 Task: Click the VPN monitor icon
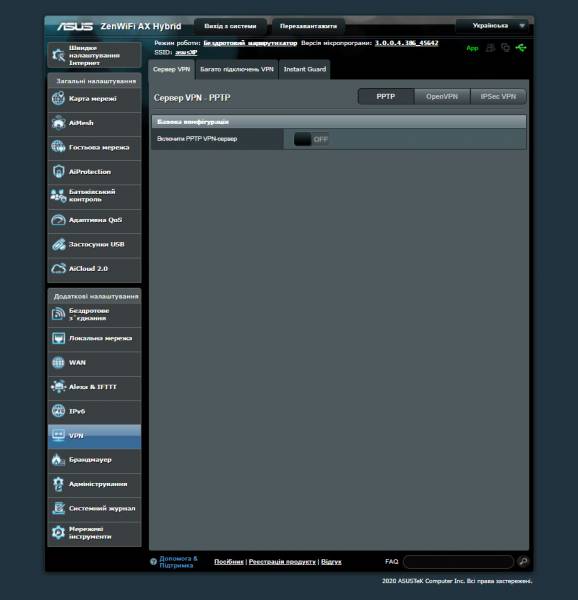[x=58, y=435]
